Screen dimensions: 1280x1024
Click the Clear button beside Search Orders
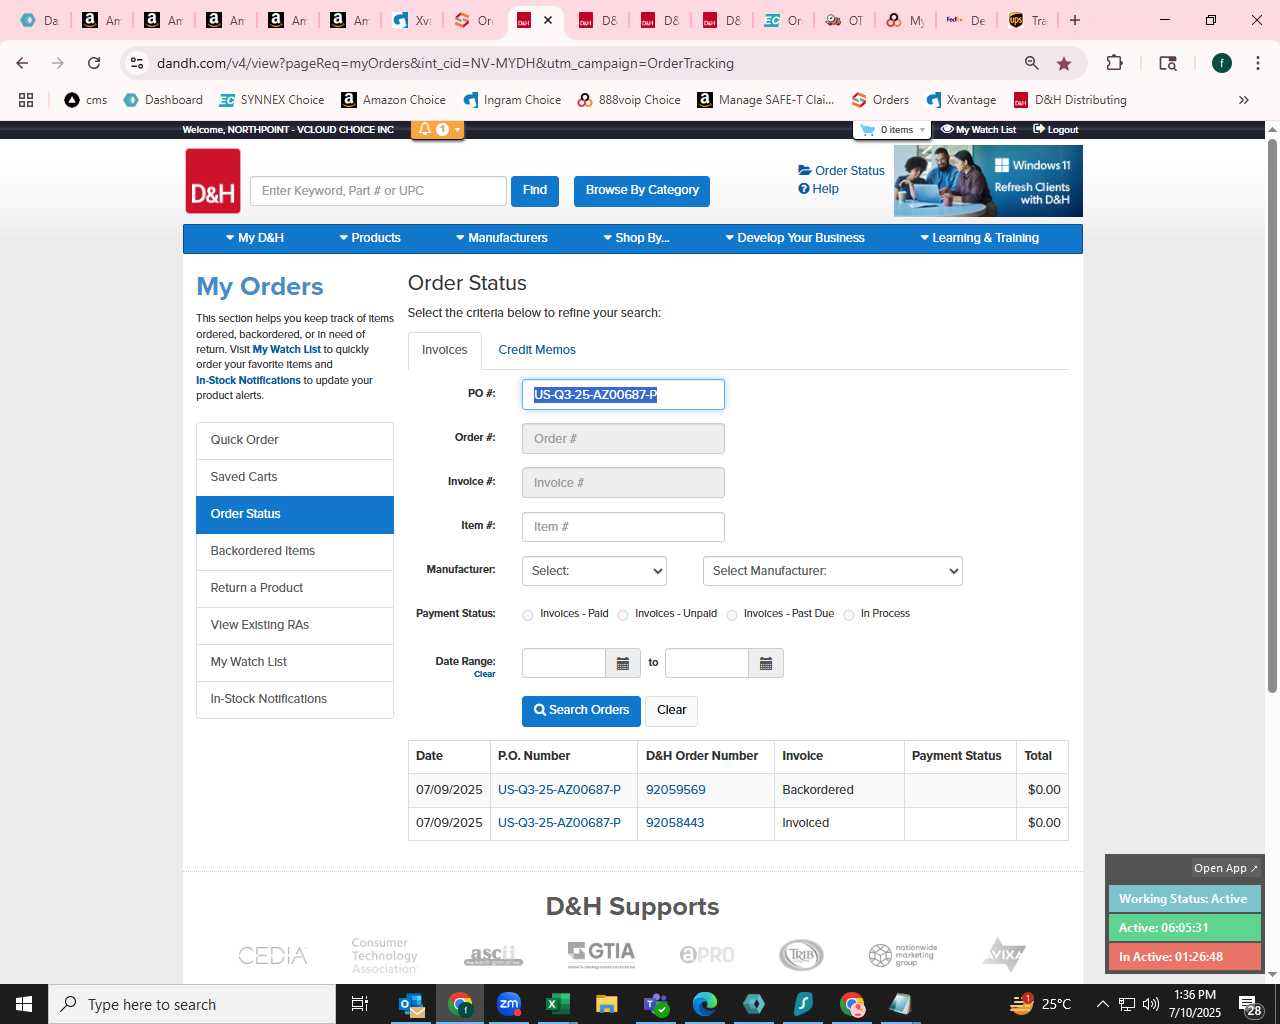671,711
